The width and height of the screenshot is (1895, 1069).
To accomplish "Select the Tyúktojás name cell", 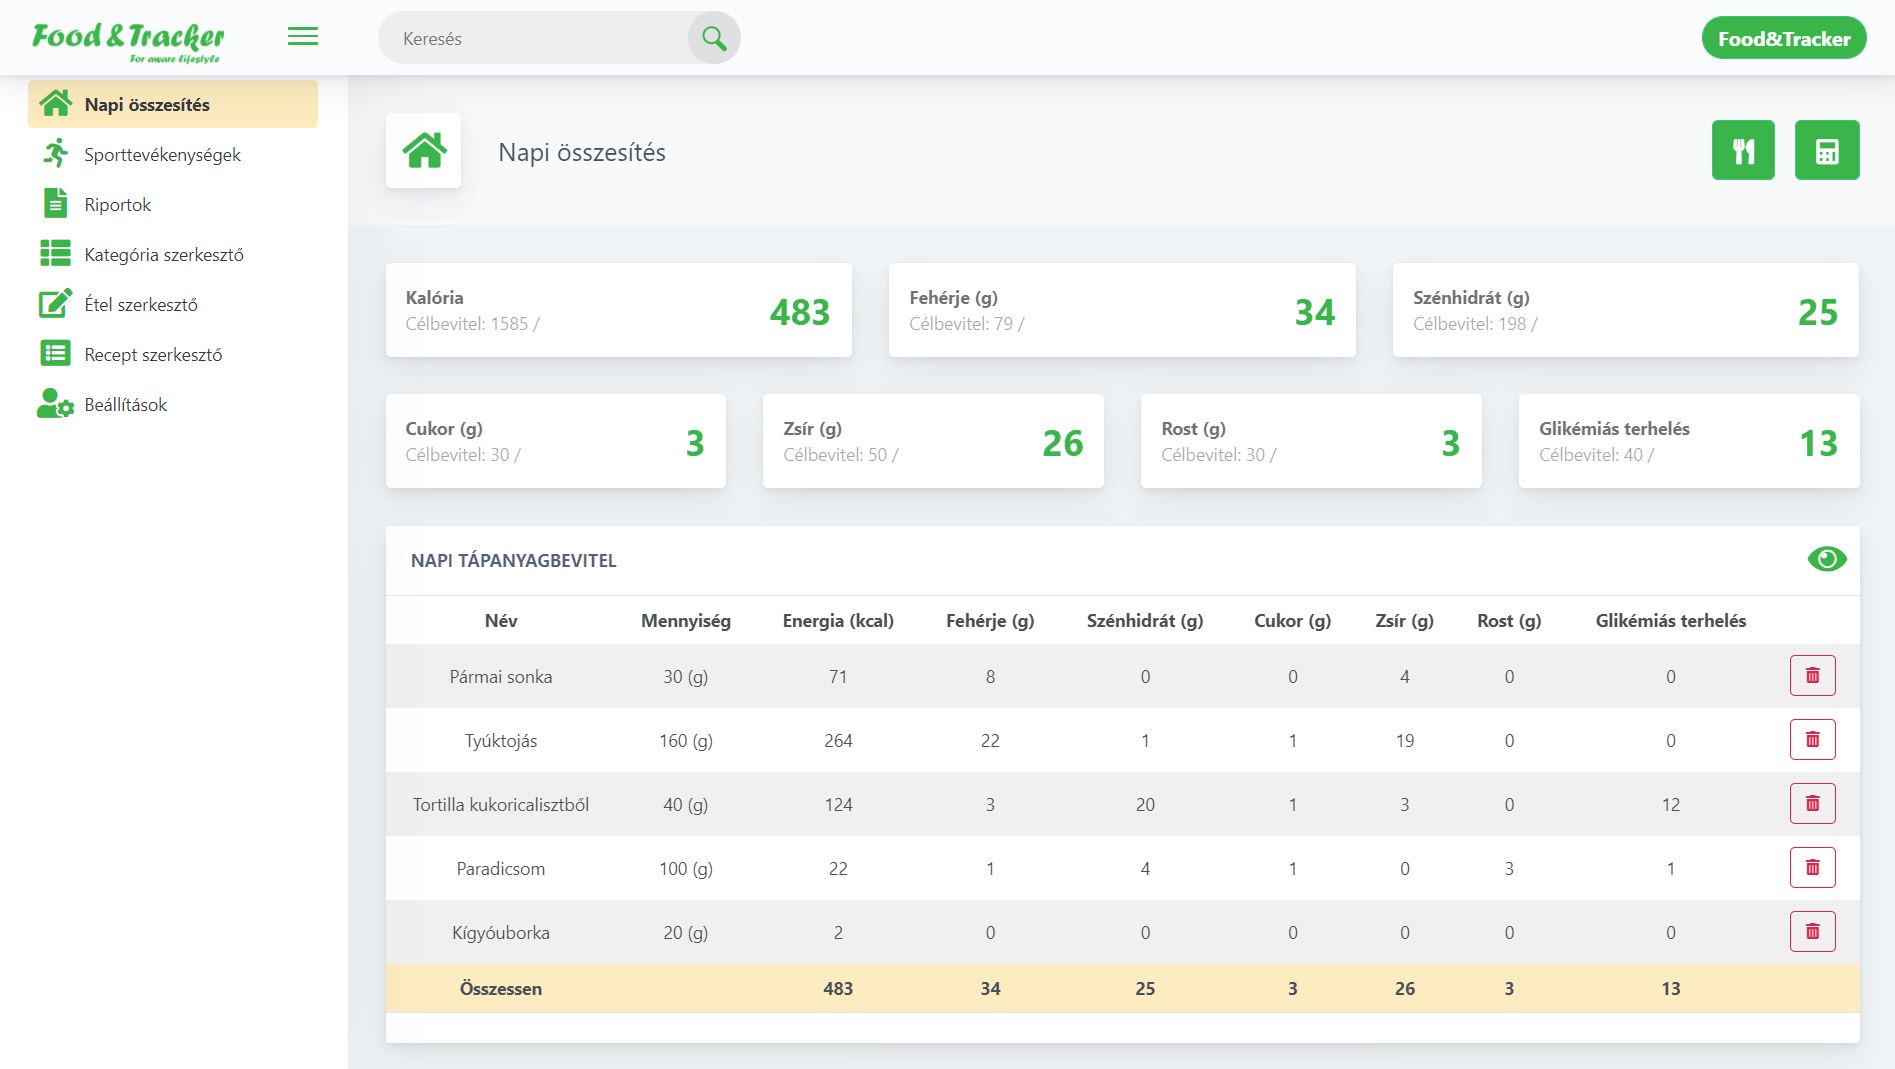I will 501,740.
